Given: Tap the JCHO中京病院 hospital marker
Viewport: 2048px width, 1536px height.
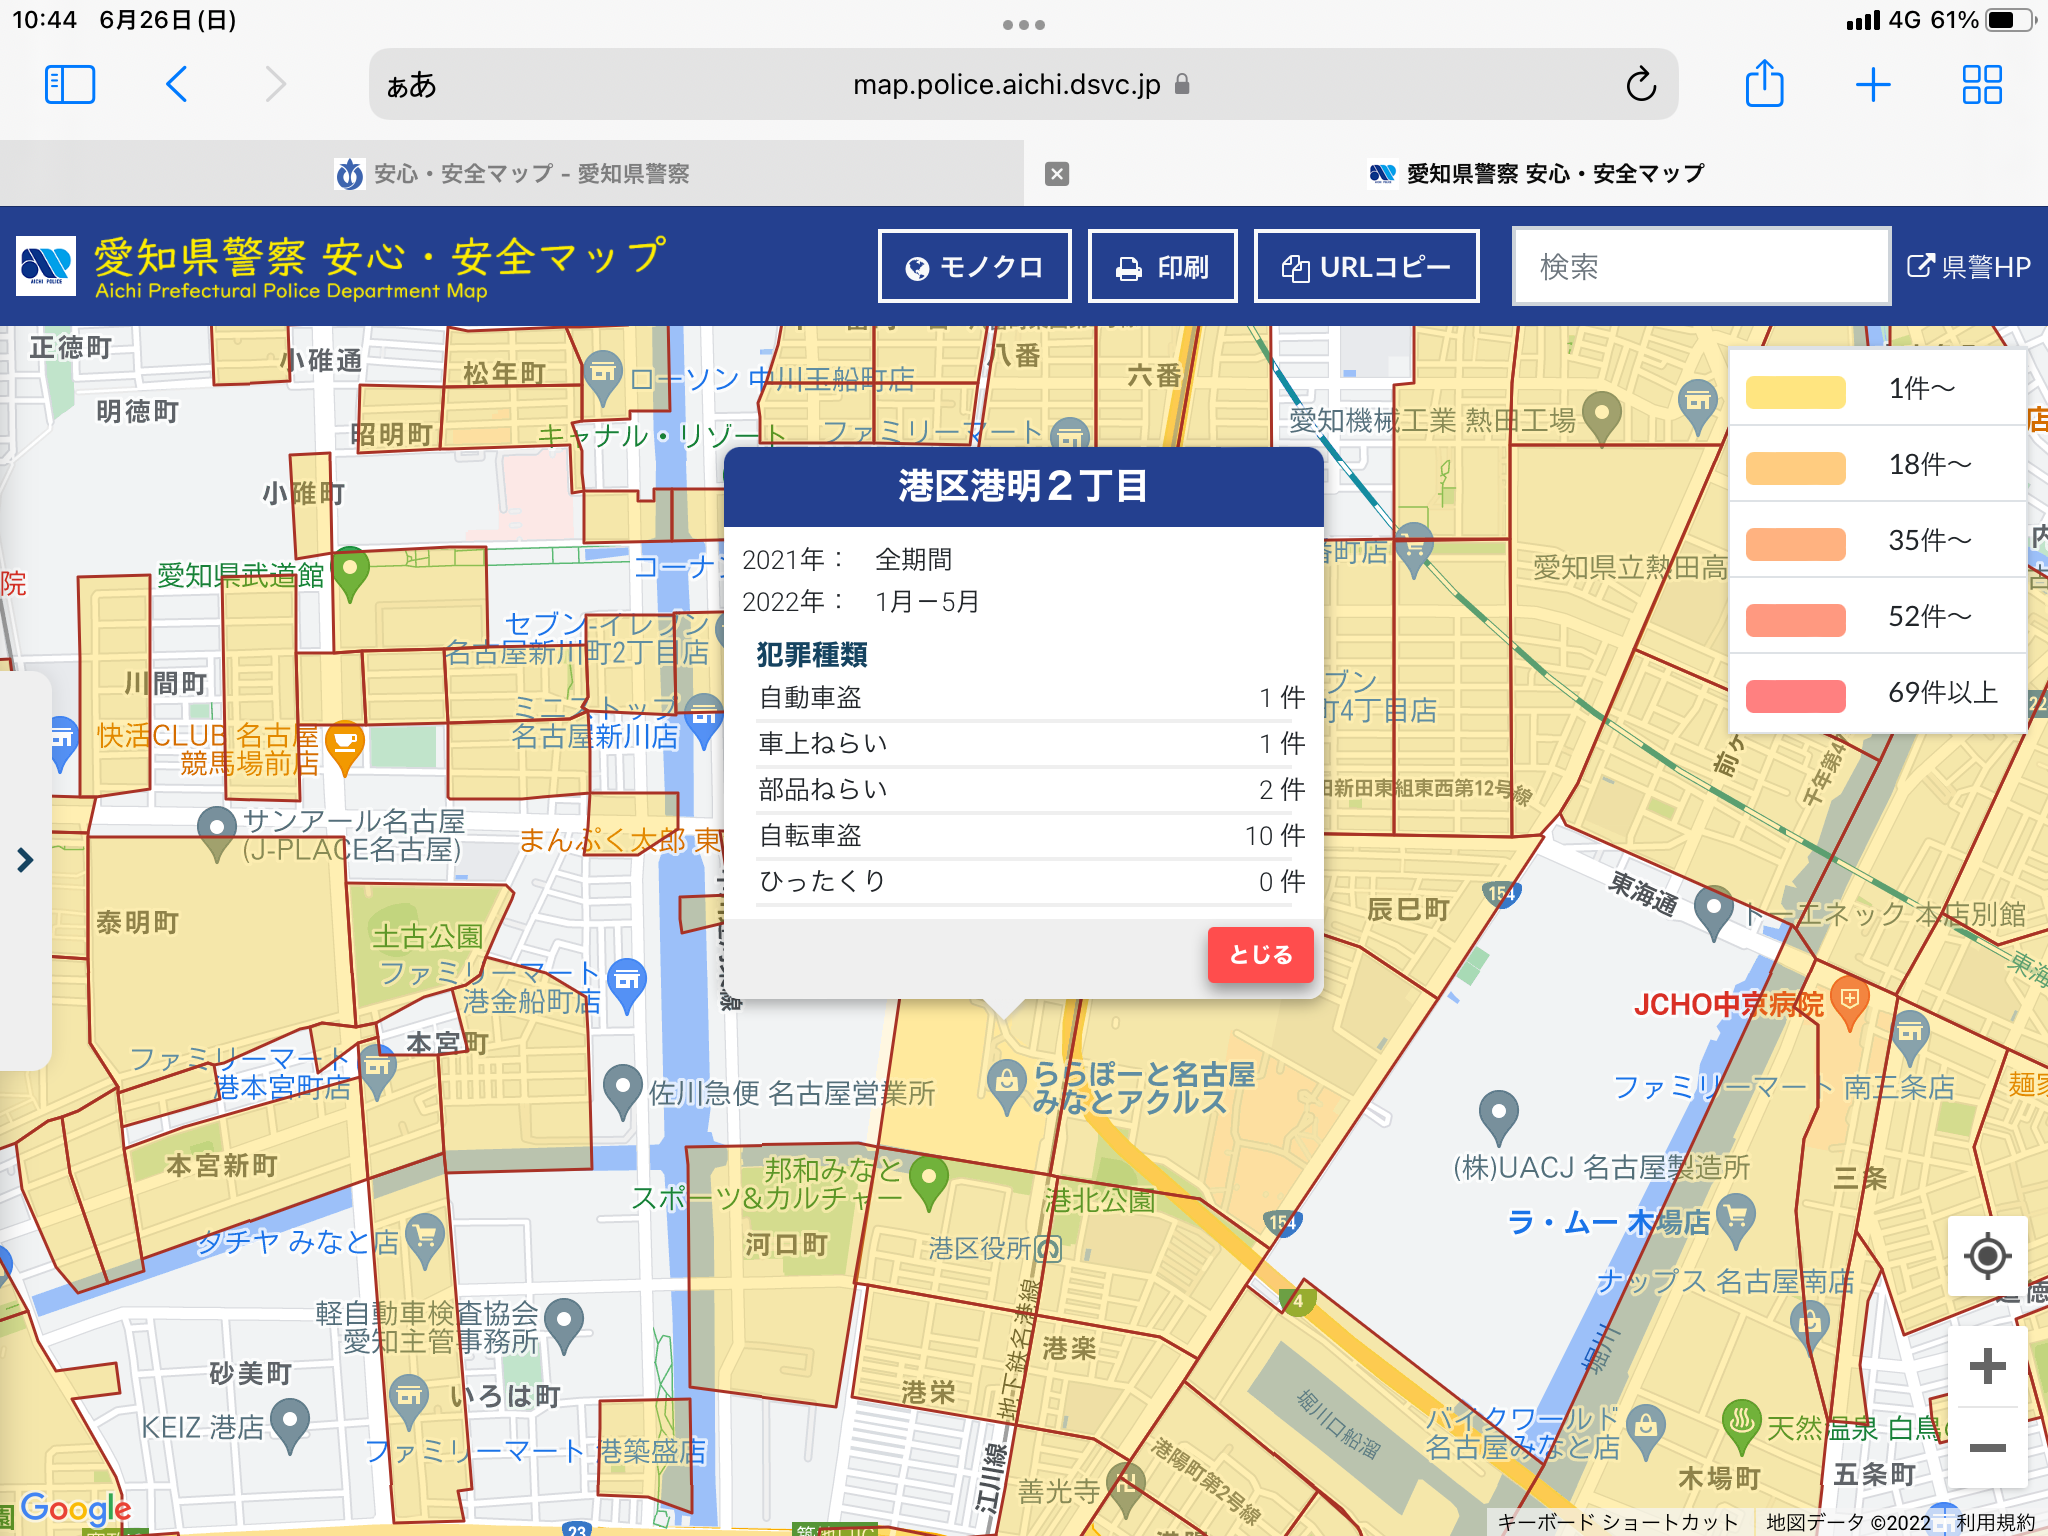Looking at the screenshot, I should (x=1849, y=1002).
